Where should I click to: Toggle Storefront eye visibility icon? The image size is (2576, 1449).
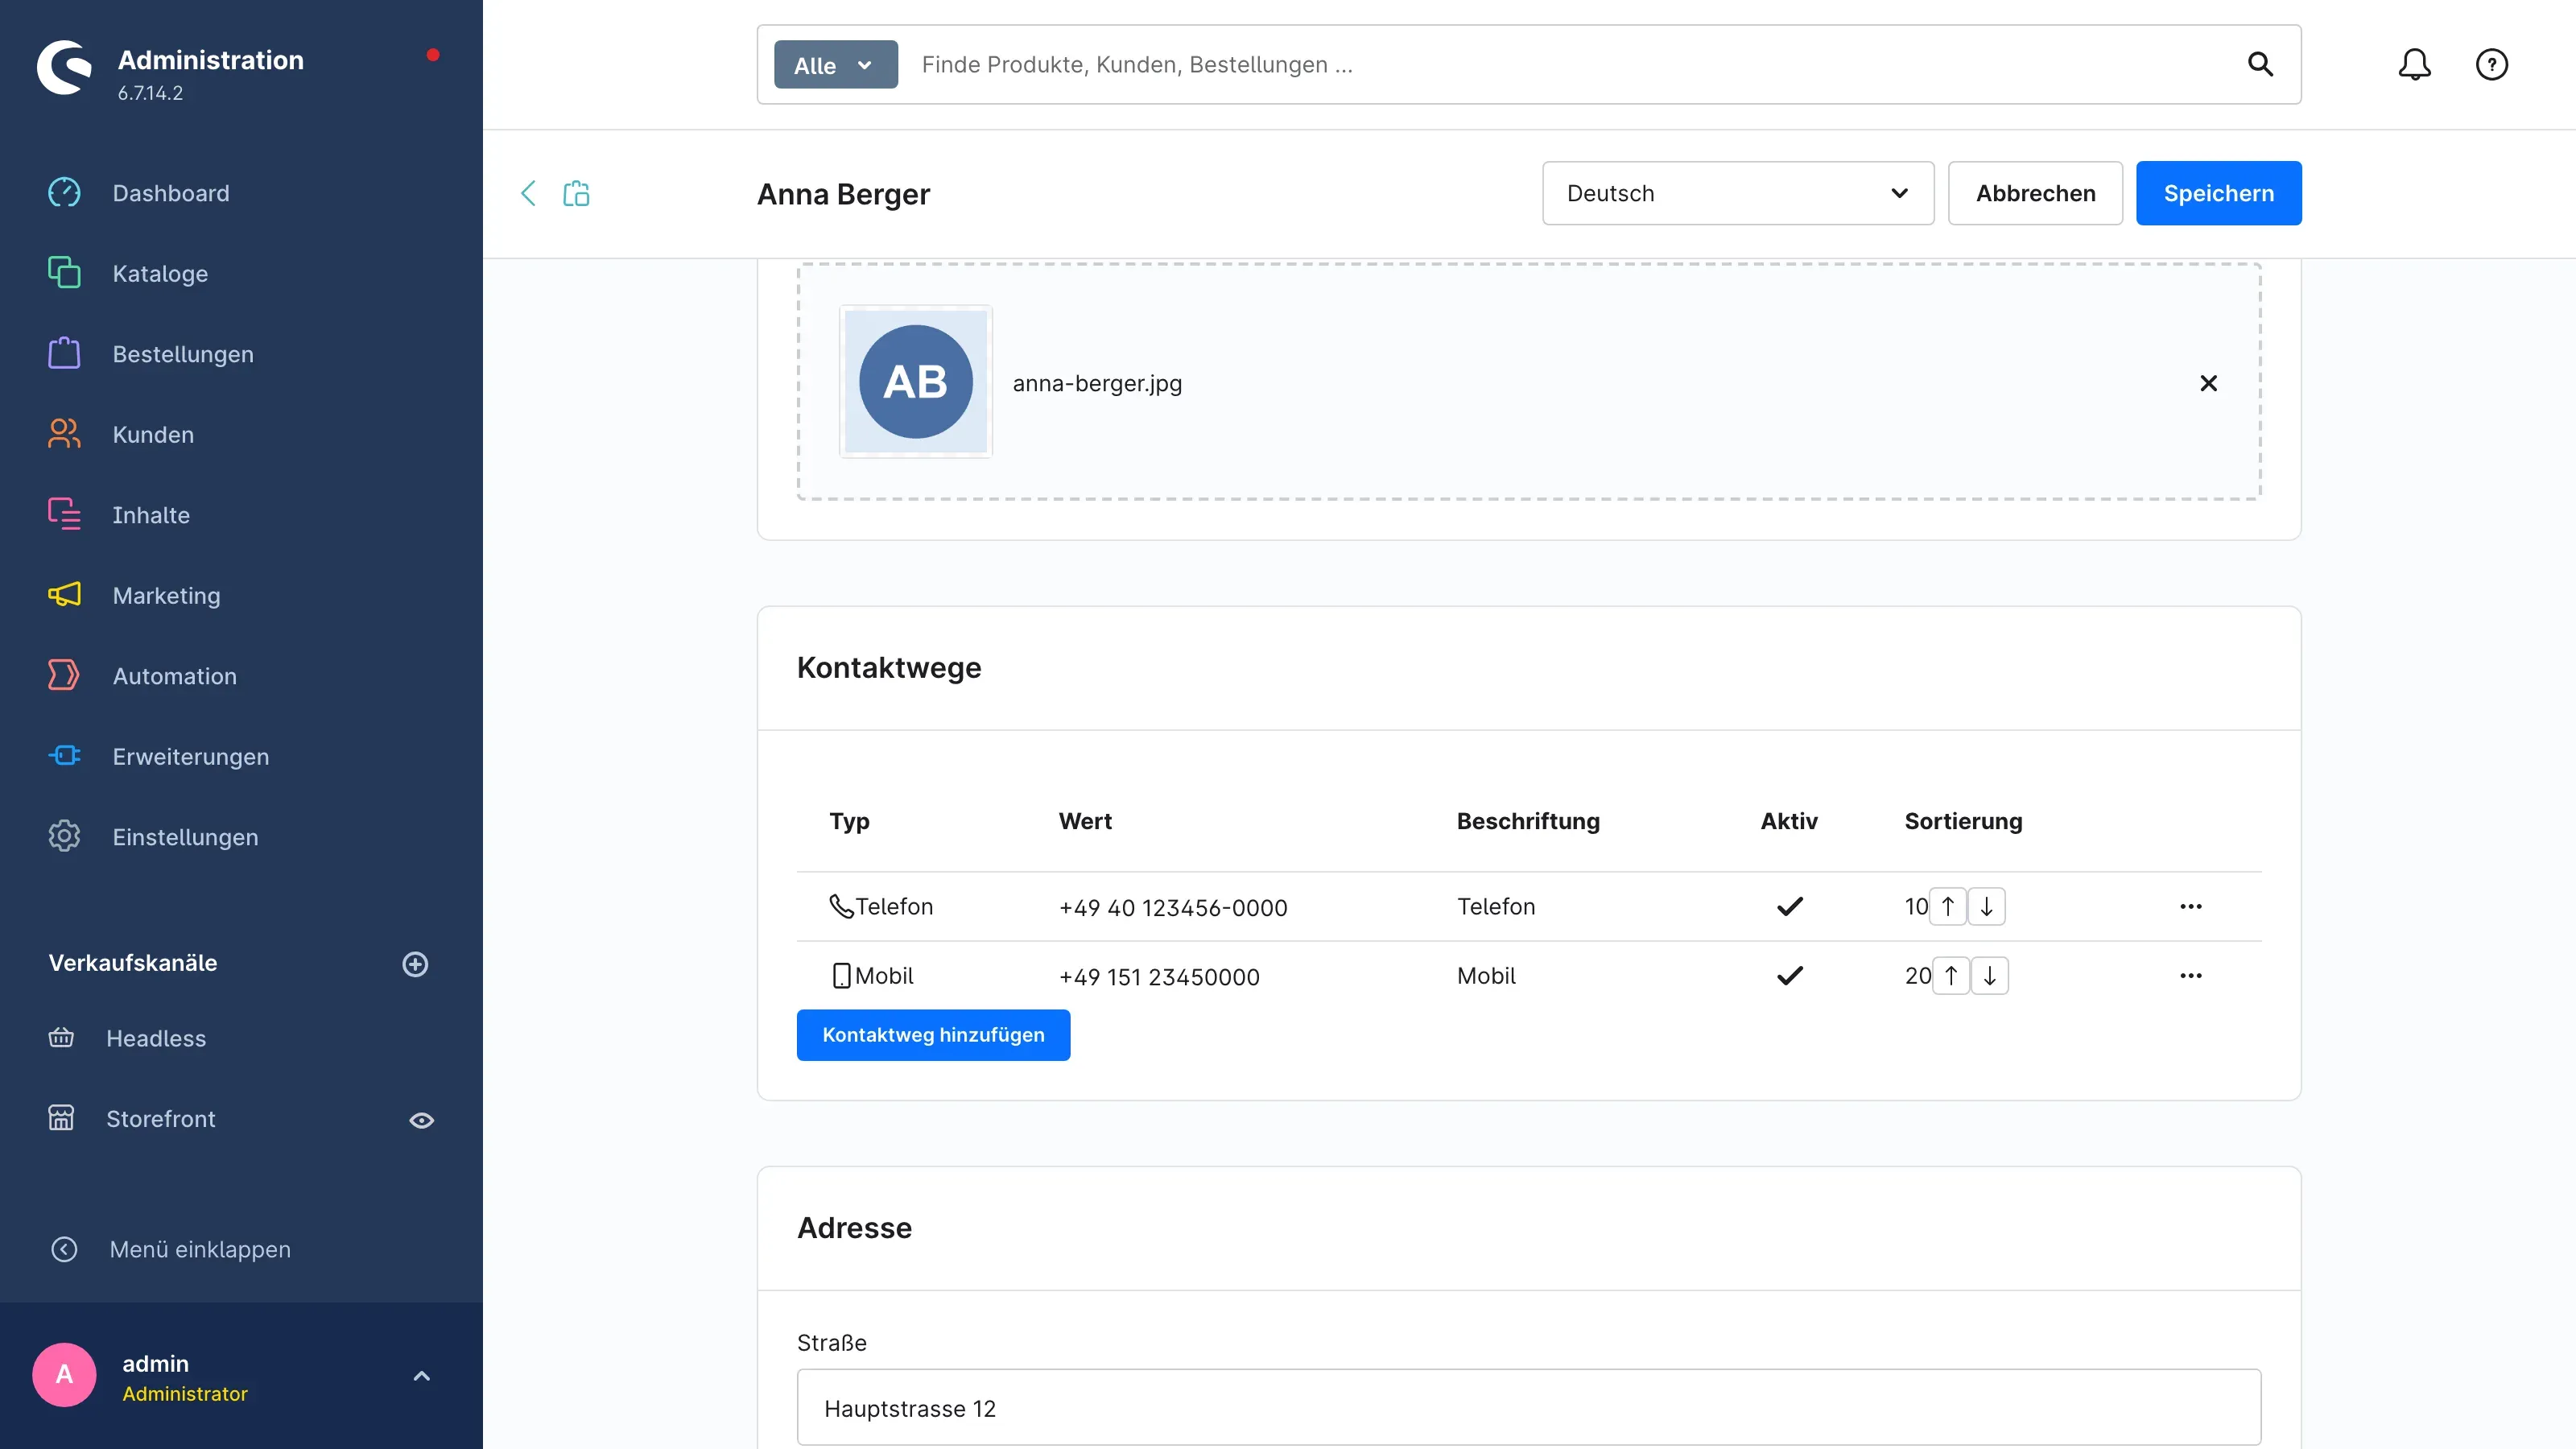tap(422, 1120)
